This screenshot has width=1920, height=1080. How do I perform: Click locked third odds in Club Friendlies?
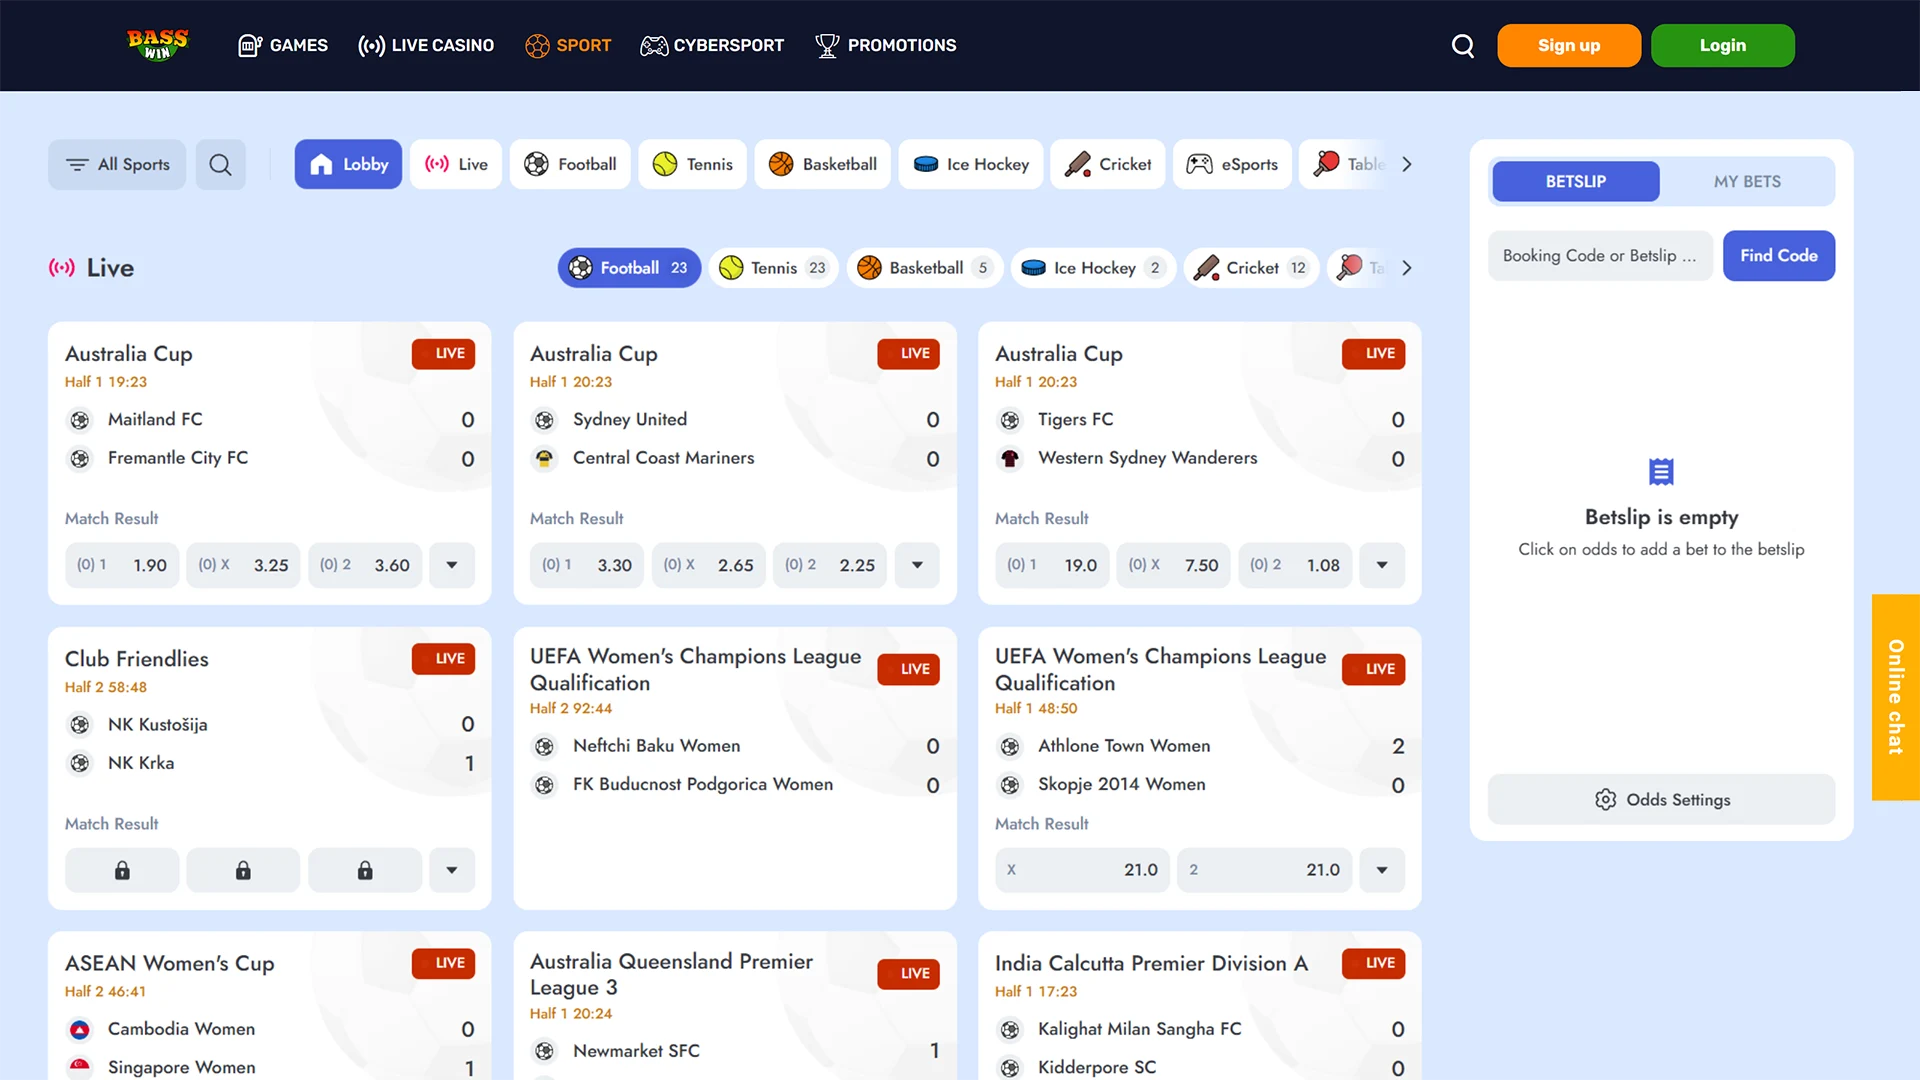pyautogui.click(x=365, y=870)
